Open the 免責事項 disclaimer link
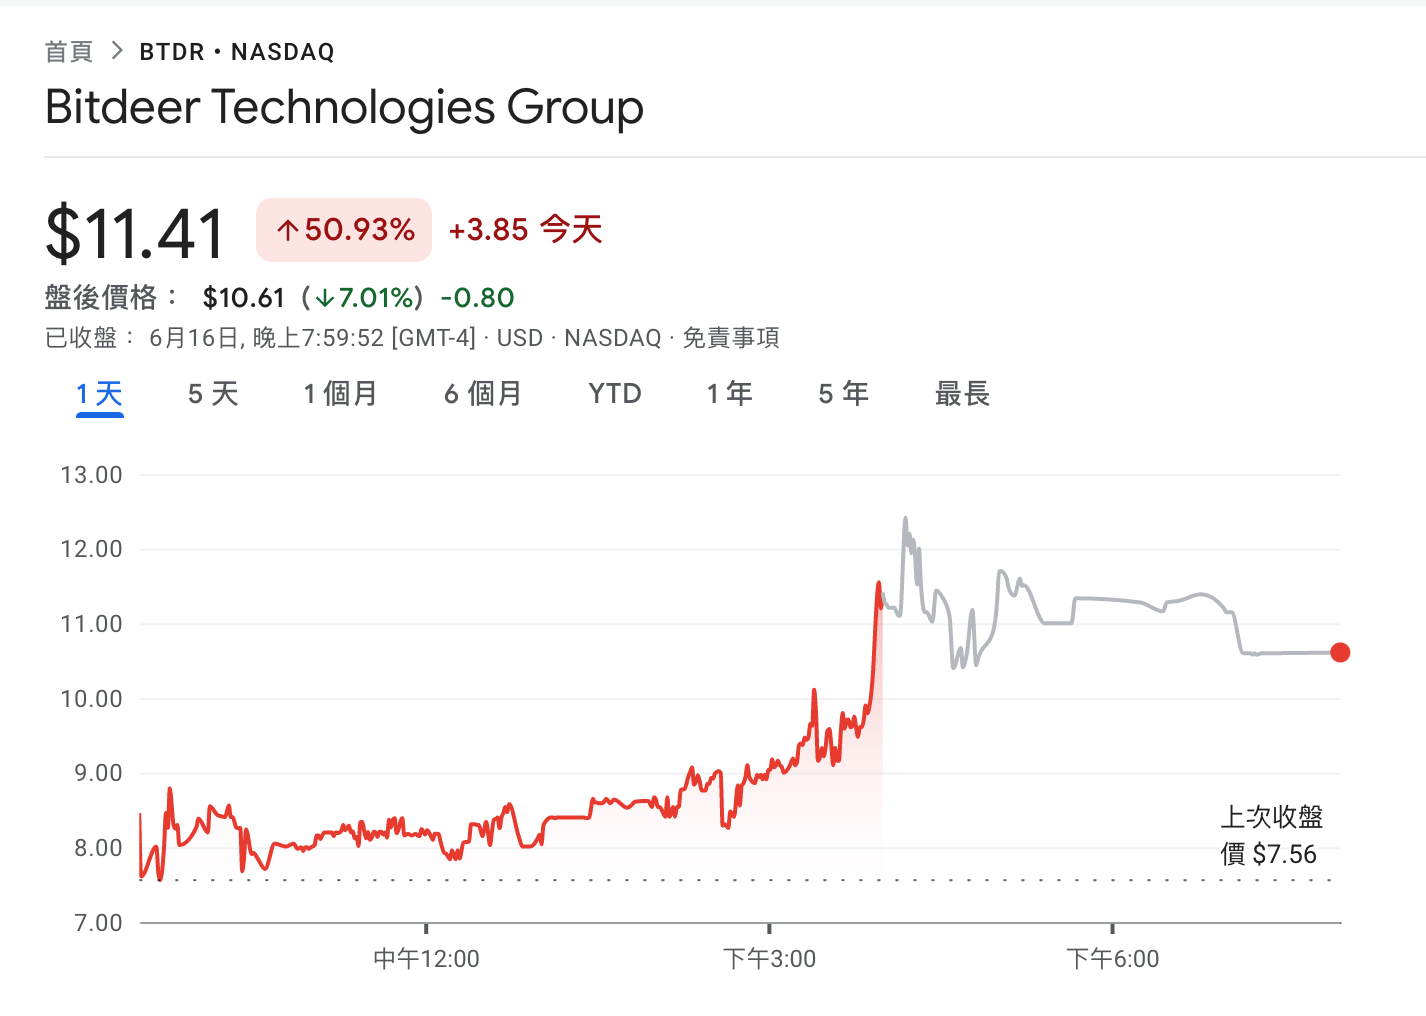1426x1016 pixels. pos(731,338)
